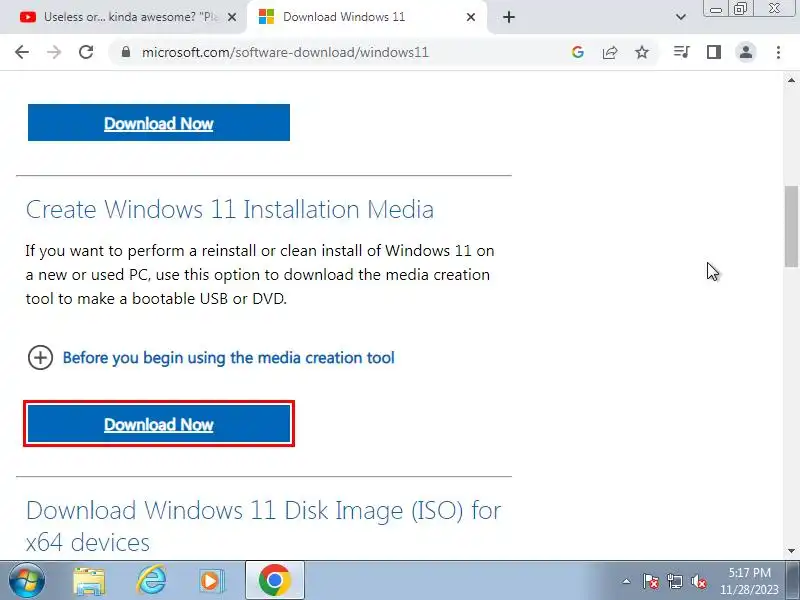Open a new tab with plus button
The image size is (800, 600).
[x=509, y=17]
